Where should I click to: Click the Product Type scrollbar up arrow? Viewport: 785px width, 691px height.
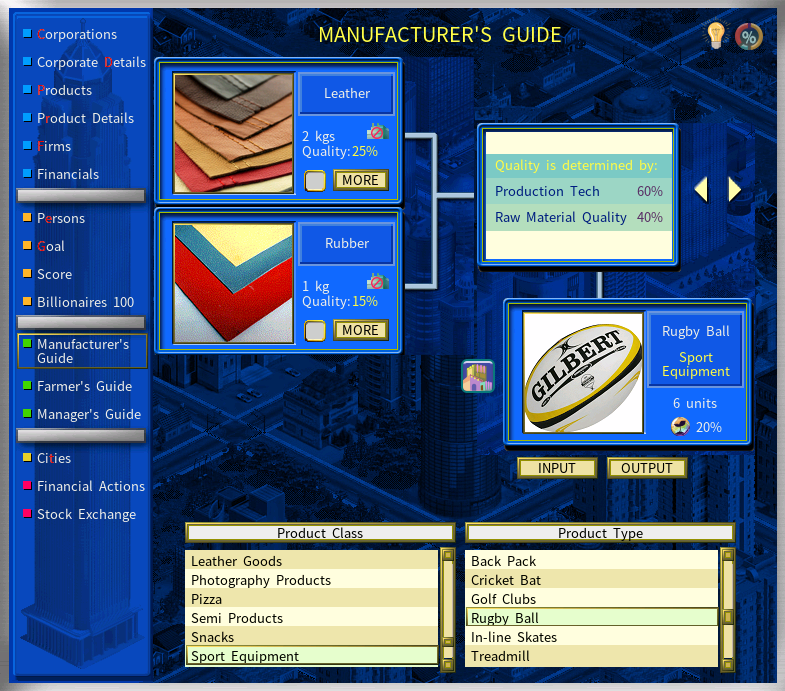point(727,554)
